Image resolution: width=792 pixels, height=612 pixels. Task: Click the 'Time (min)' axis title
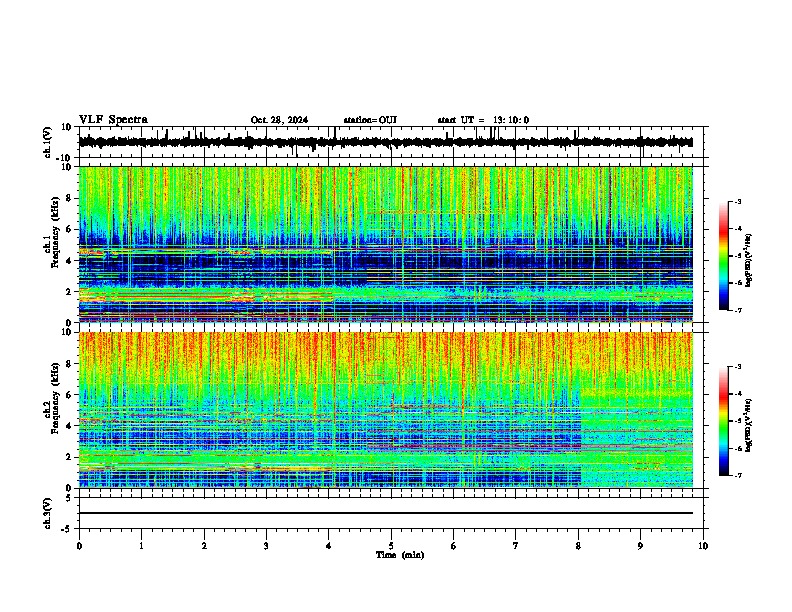point(400,555)
